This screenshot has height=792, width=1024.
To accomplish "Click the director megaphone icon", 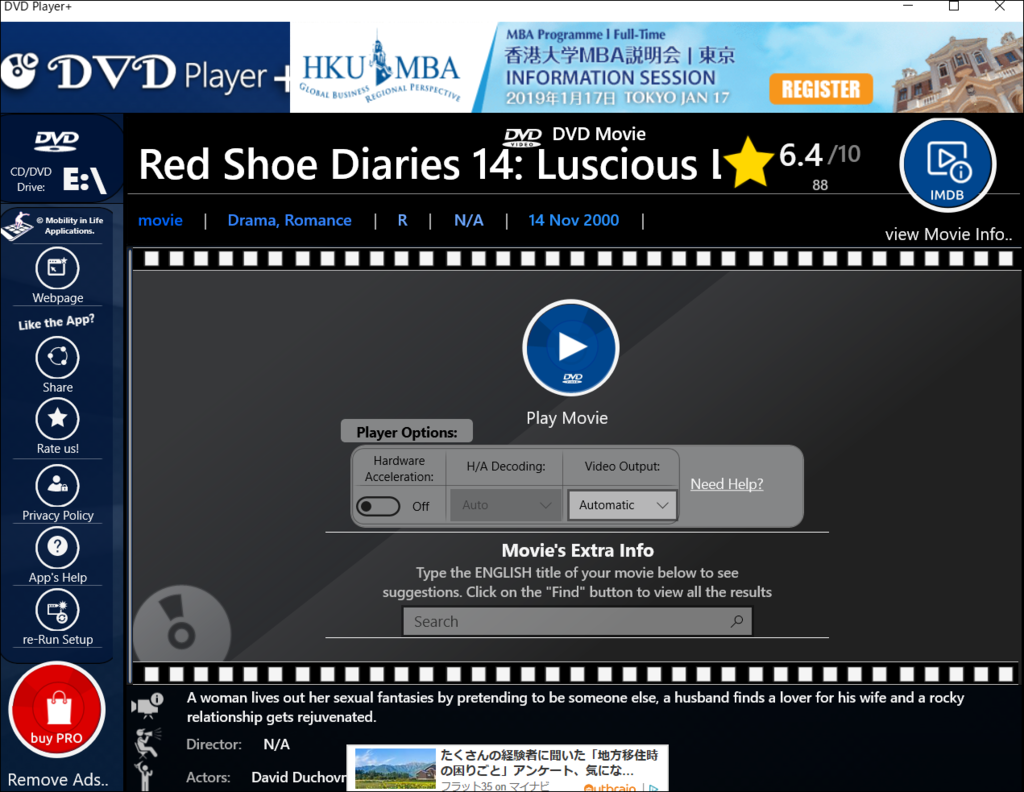I will pyautogui.click(x=147, y=743).
